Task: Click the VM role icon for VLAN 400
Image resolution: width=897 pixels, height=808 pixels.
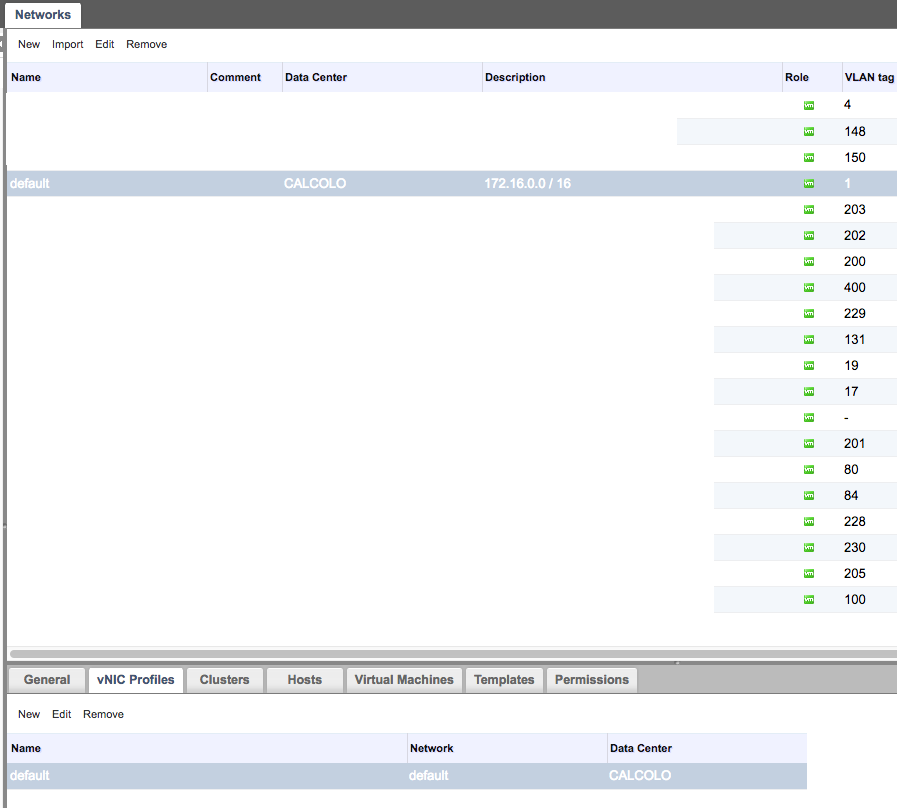Action: [x=809, y=287]
